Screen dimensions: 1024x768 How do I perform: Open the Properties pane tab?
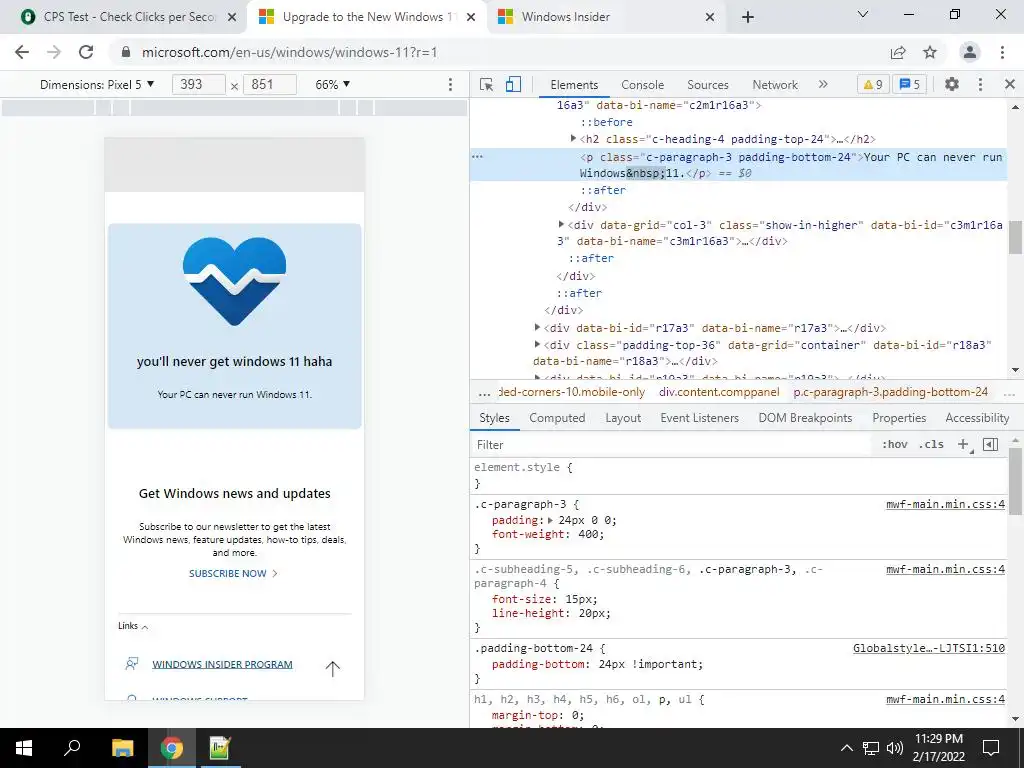899,418
